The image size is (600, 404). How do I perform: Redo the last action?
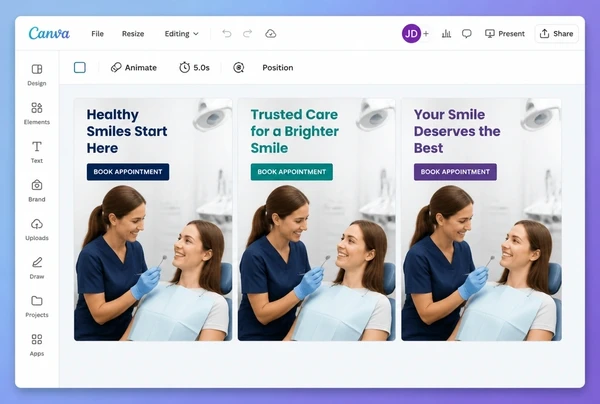tap(248, 34)
